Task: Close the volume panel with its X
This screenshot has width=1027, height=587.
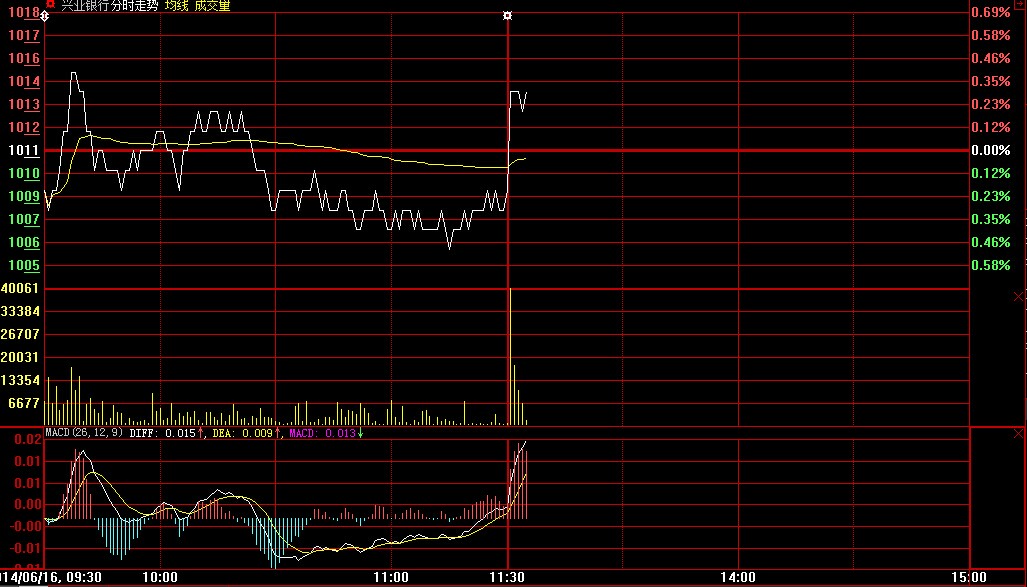Action: 1018,296
